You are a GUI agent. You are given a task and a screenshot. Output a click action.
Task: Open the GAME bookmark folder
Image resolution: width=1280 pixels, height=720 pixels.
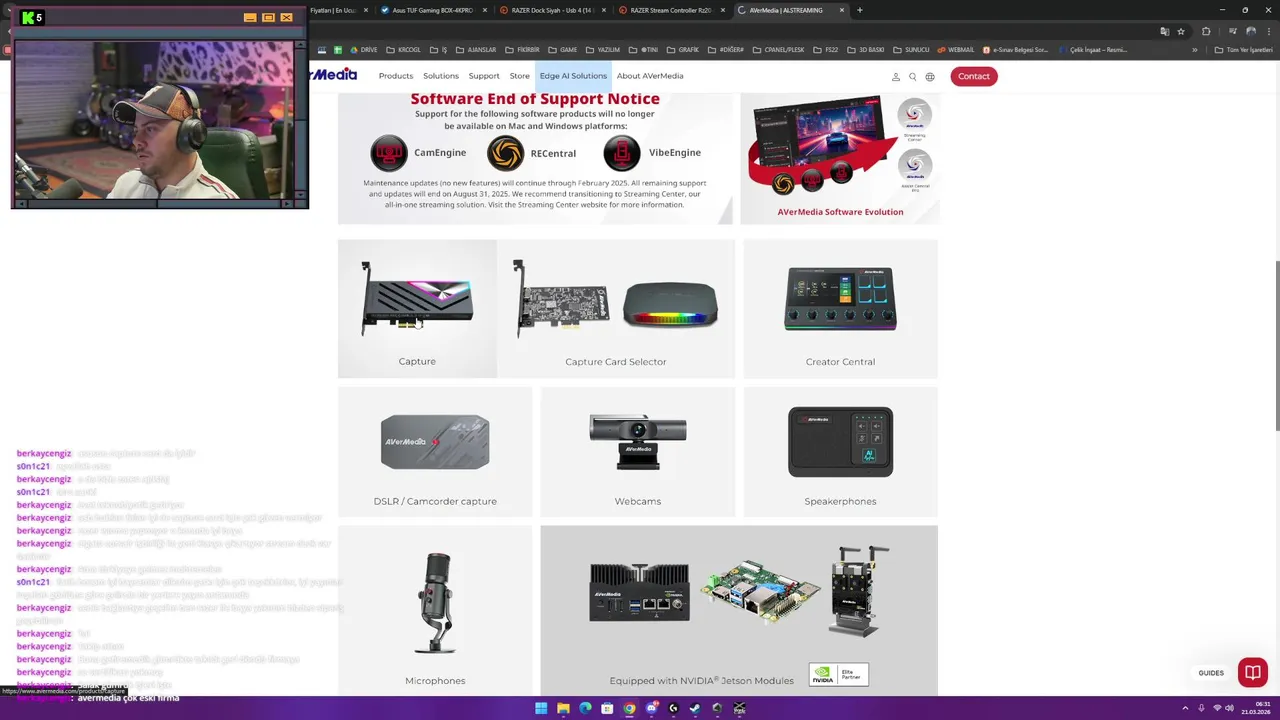click(x=562, y=50)
